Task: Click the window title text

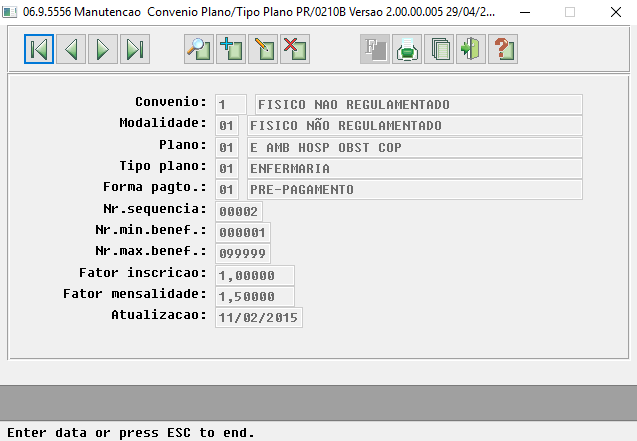Action: (259, 12)
